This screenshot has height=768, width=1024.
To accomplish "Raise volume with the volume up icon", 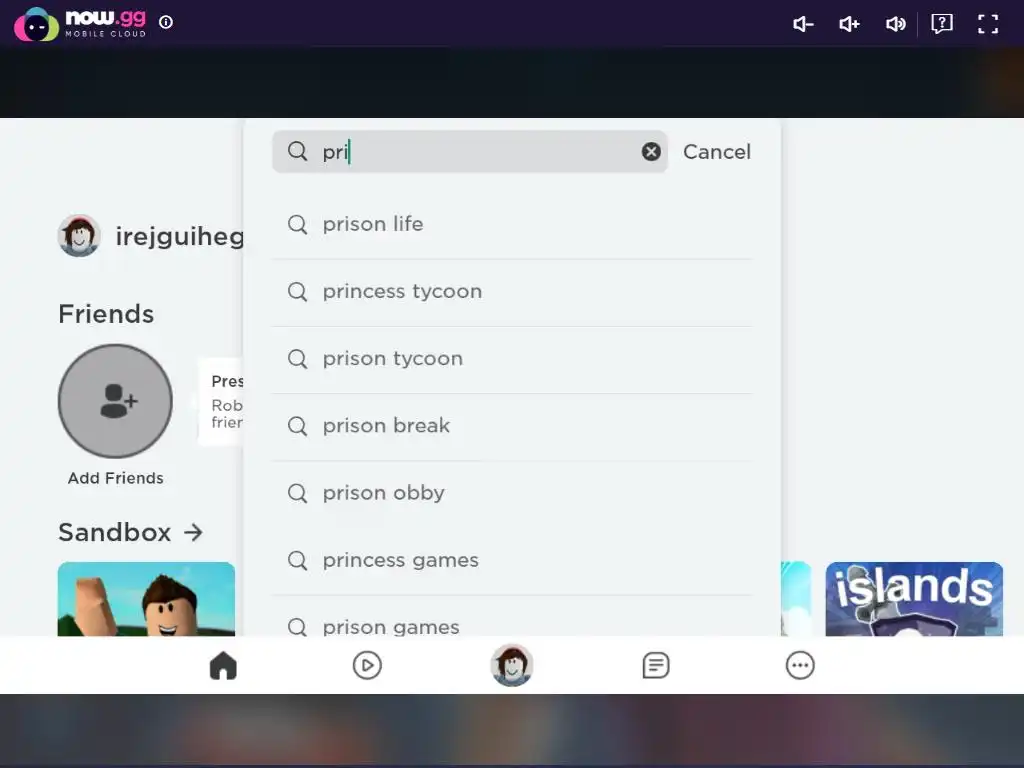I will tap(849, 24).
